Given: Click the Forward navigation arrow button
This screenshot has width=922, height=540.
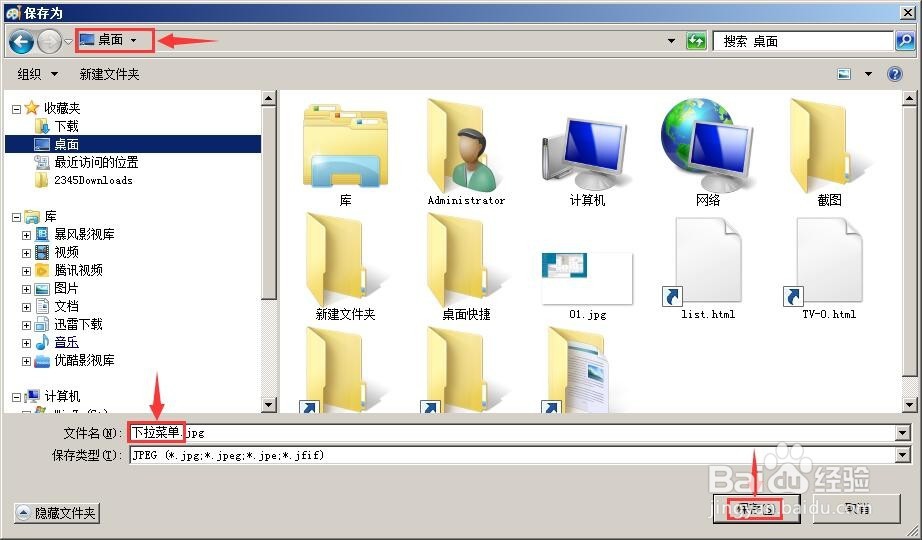Looking at the screenshot, I should coord(49,41).
